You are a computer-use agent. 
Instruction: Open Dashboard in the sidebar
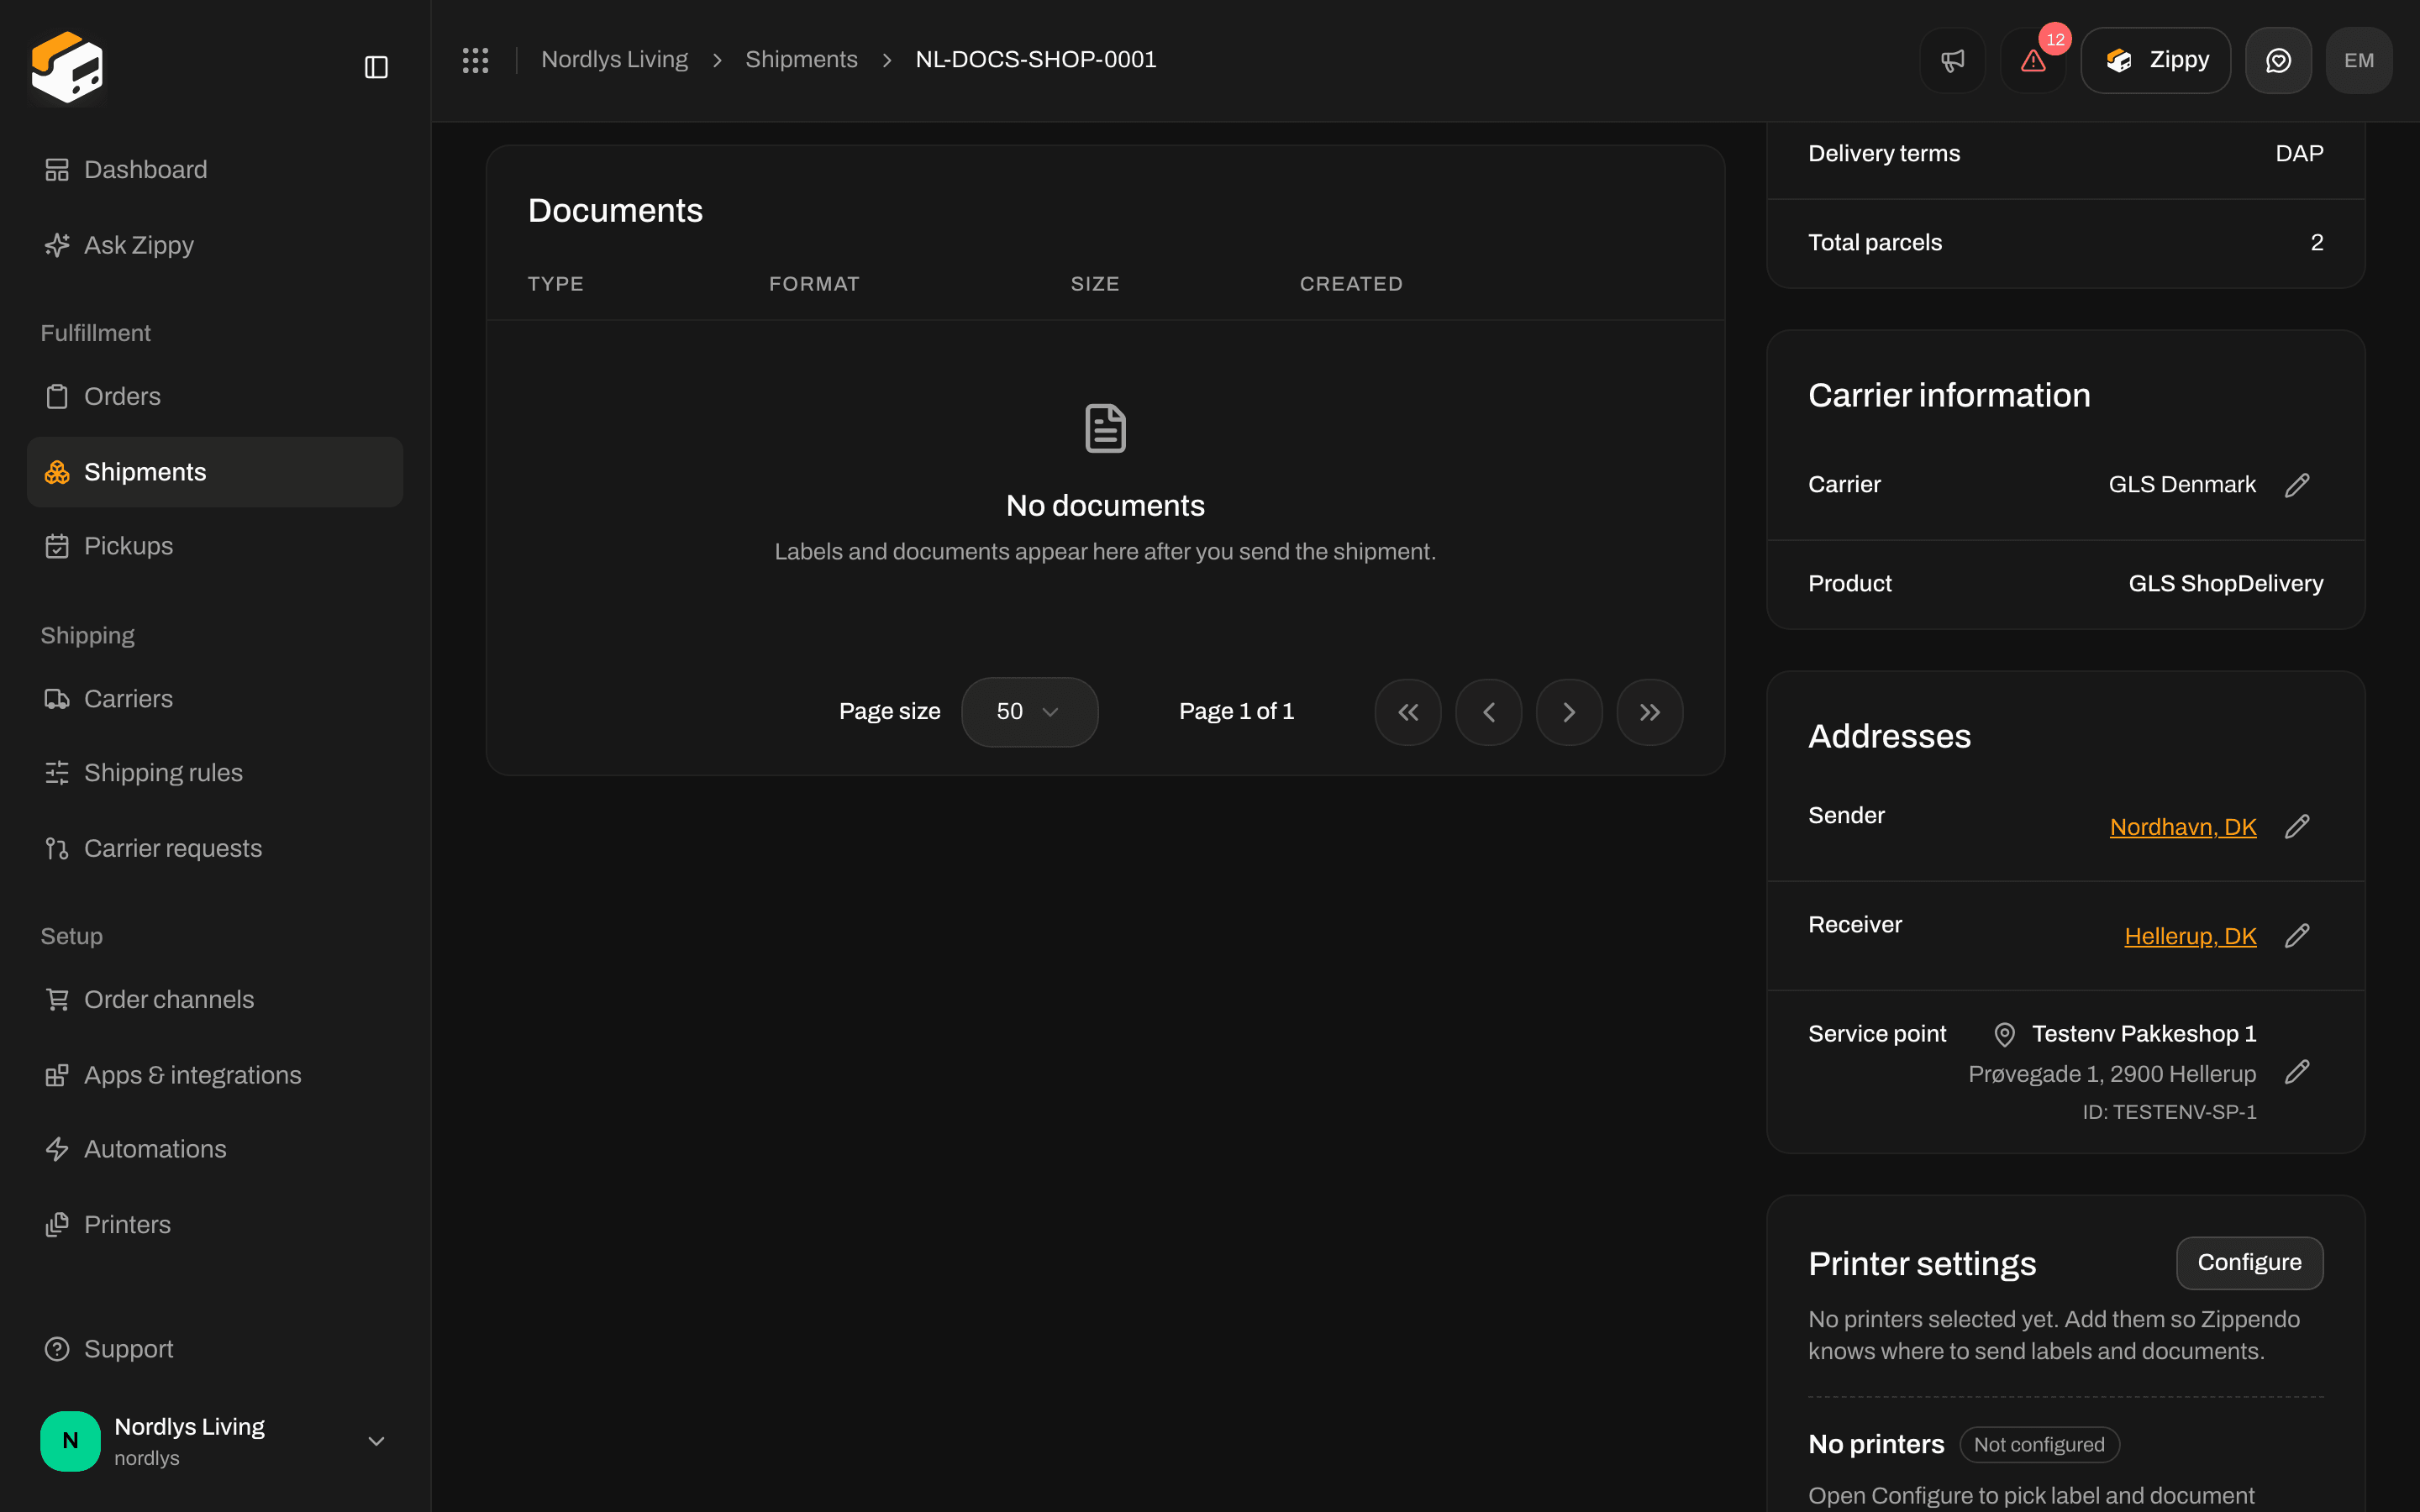(x=215, y=170)
